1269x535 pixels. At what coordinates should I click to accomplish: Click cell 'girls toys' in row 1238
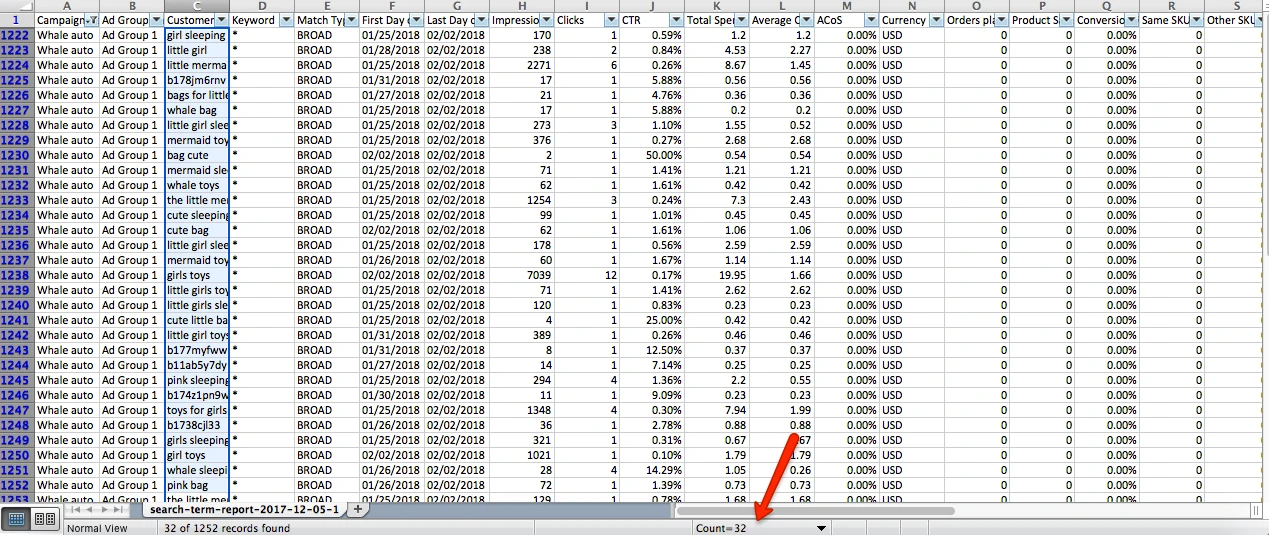point(196,275)
